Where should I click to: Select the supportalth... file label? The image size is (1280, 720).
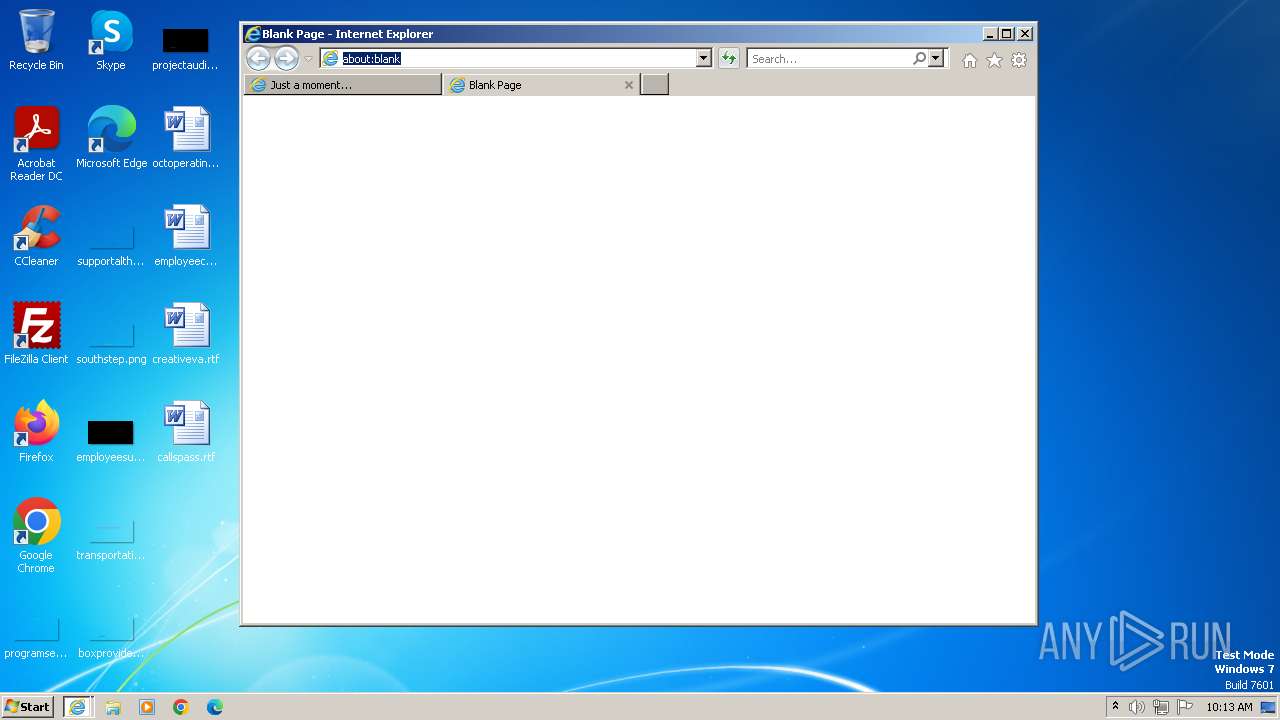(111, 261)
